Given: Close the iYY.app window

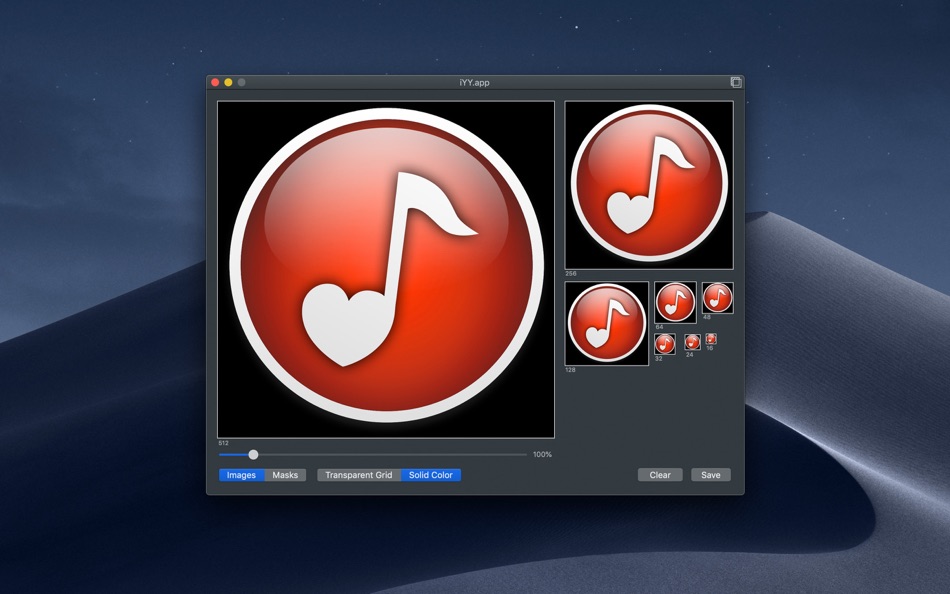Looking at the screenshot, I should [215, 82].
